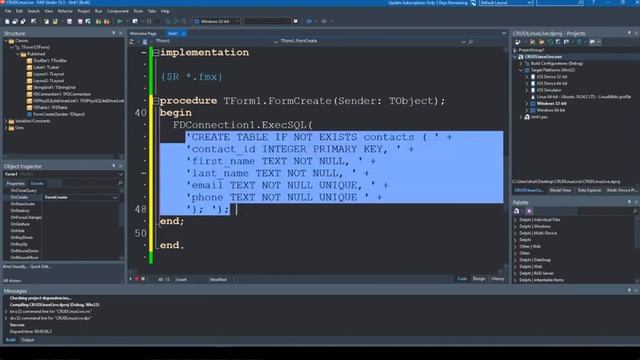Close the Unit1 editor tab
The width and height of the screenshot is (640, 360).
(x=183, y=33)
